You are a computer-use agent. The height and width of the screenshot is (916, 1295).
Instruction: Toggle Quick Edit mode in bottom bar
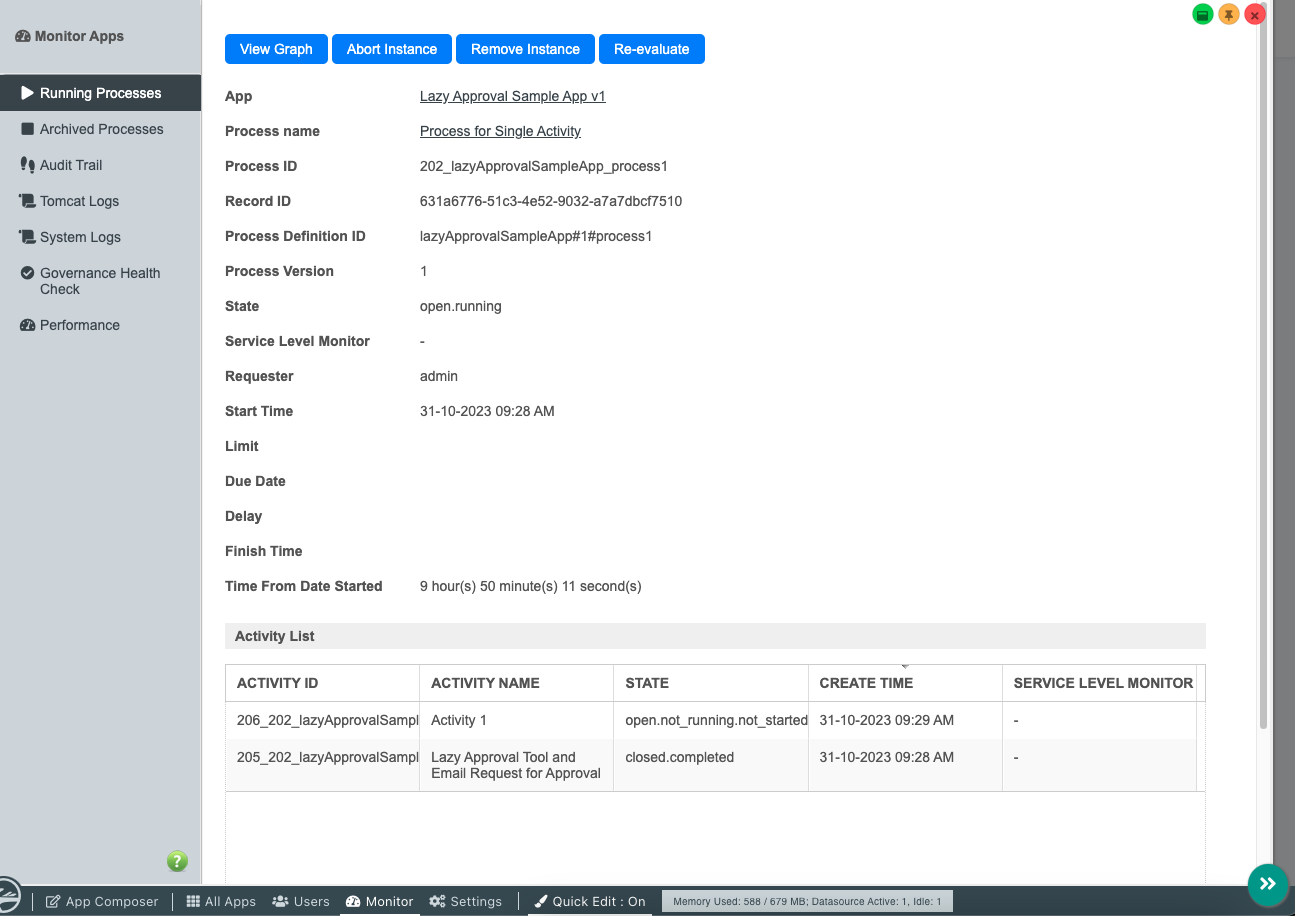[x=589, y=901]
